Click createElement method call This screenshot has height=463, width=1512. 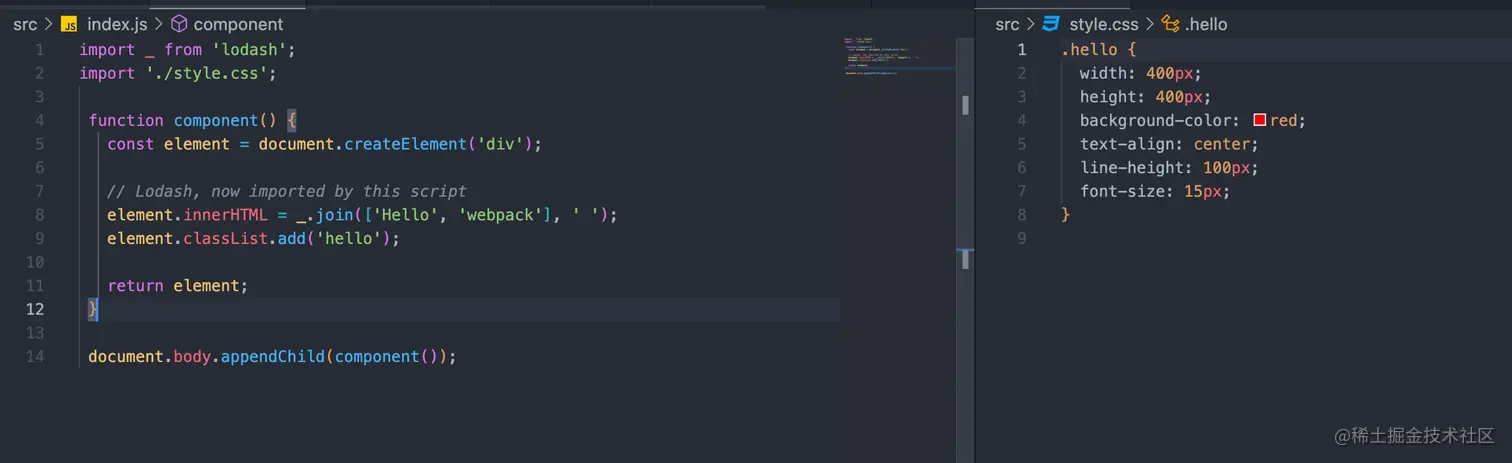point(405,144)
